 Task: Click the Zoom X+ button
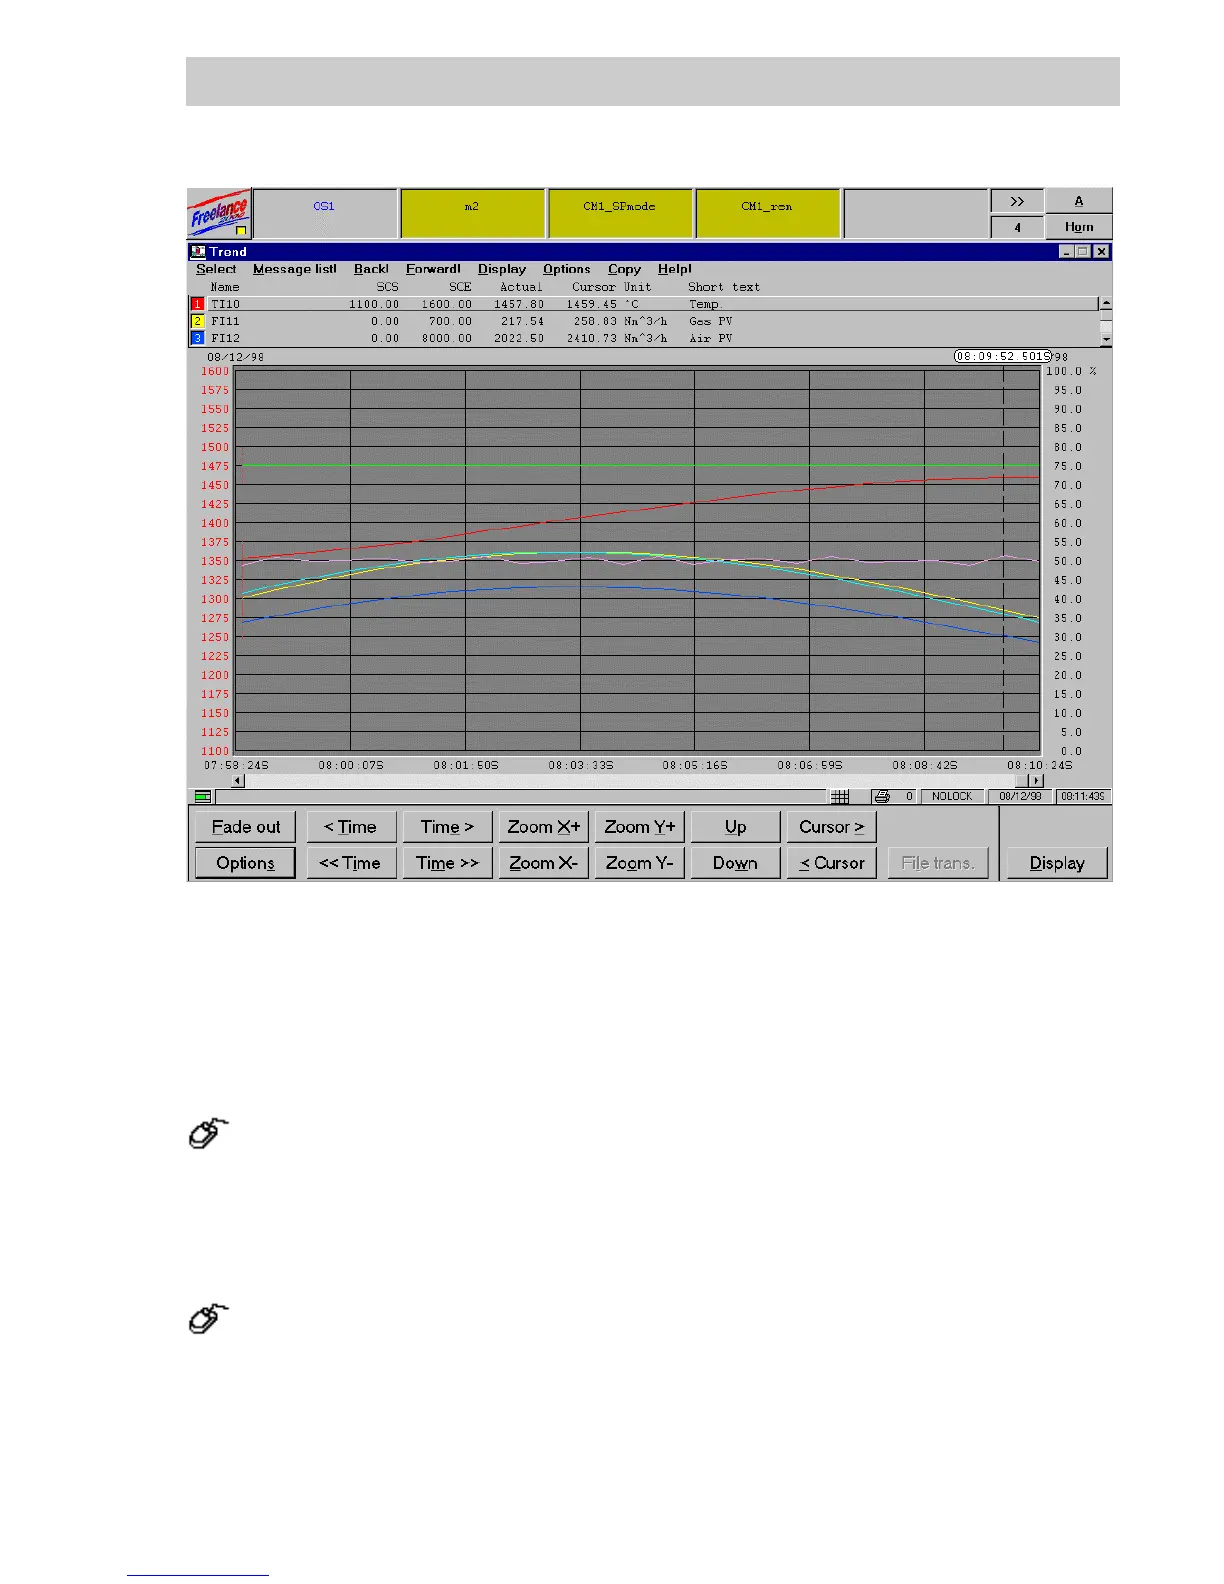543,827
